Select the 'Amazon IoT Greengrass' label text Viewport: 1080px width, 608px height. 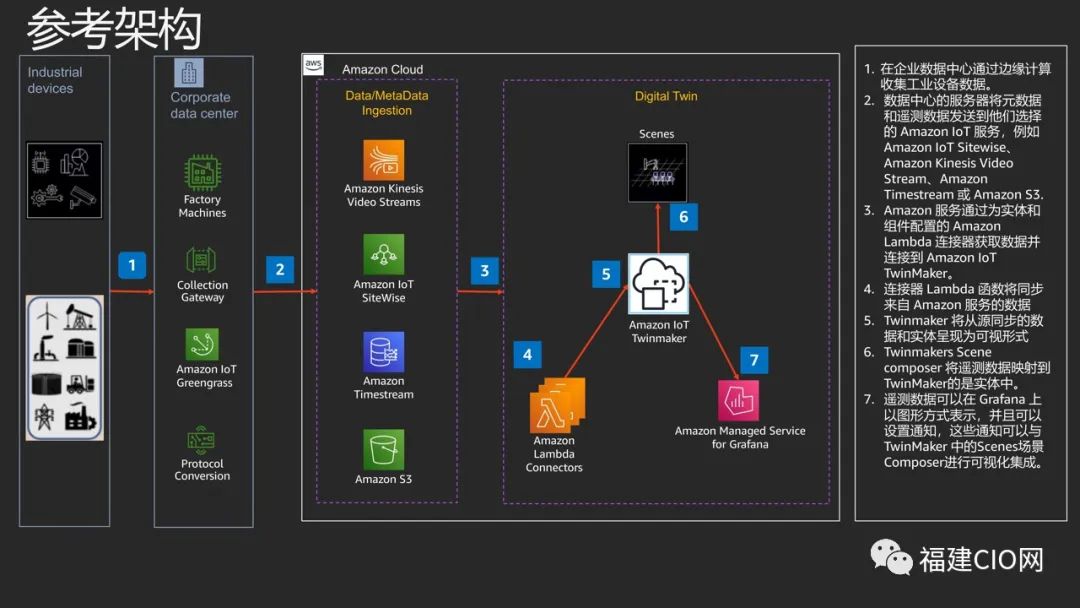click(206, 376)
